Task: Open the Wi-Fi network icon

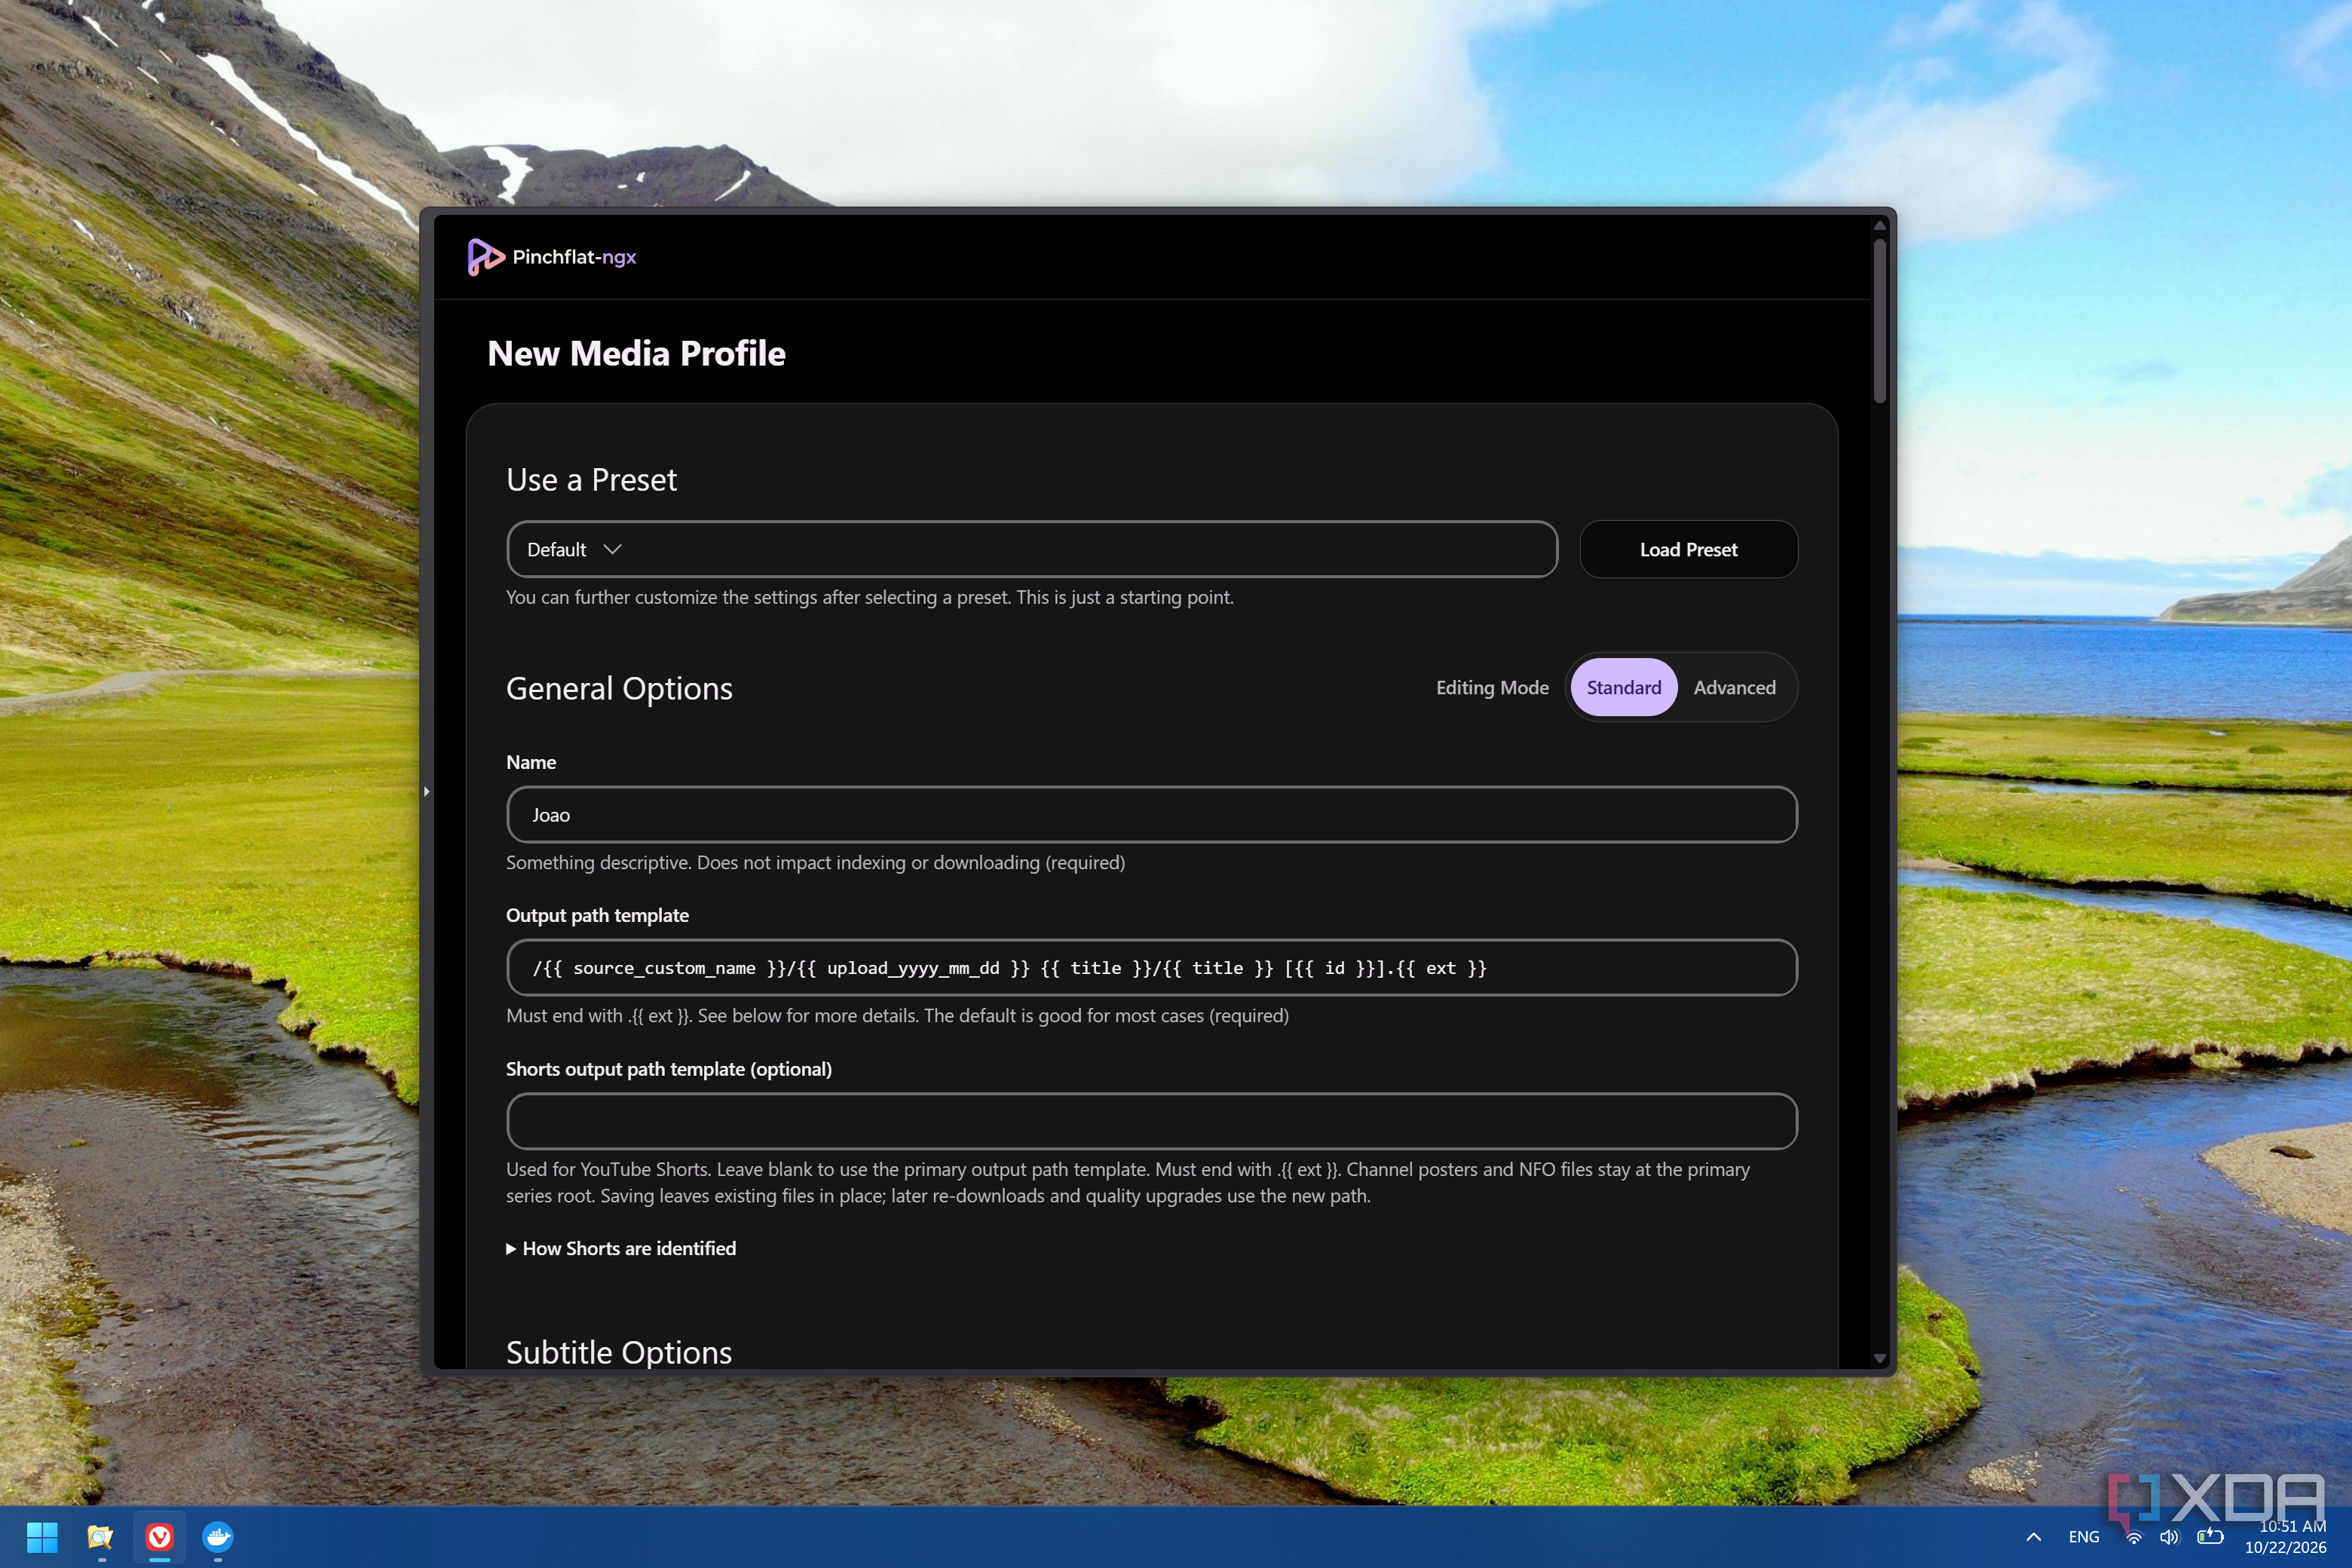Action: [x=2133, y=1537]
